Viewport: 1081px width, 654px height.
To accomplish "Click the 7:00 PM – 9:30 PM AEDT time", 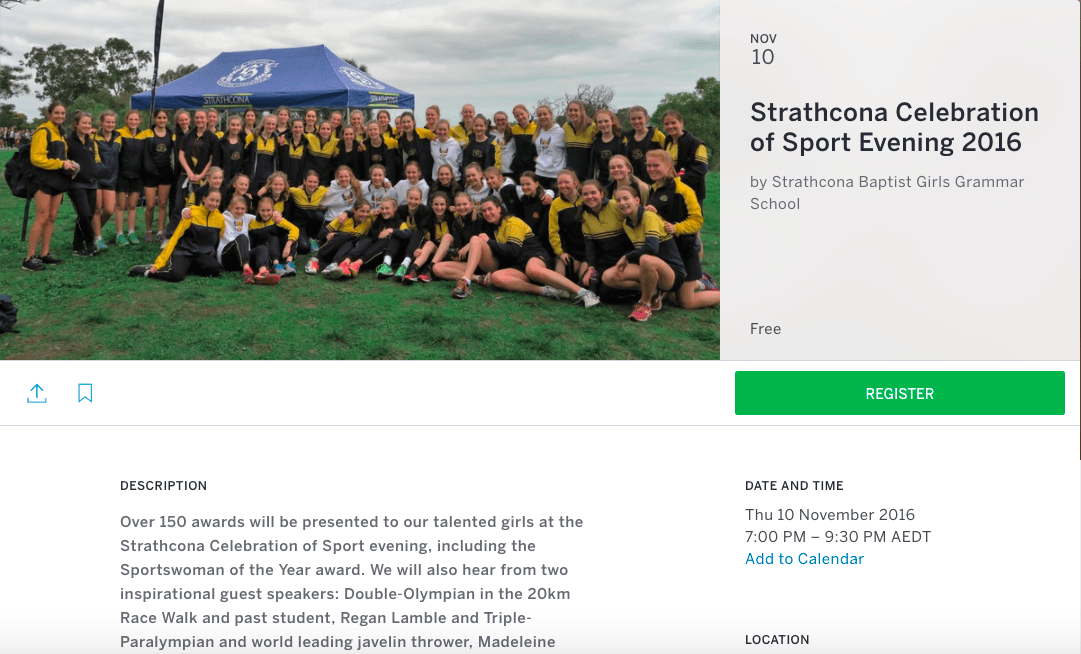I will point(838,537).
